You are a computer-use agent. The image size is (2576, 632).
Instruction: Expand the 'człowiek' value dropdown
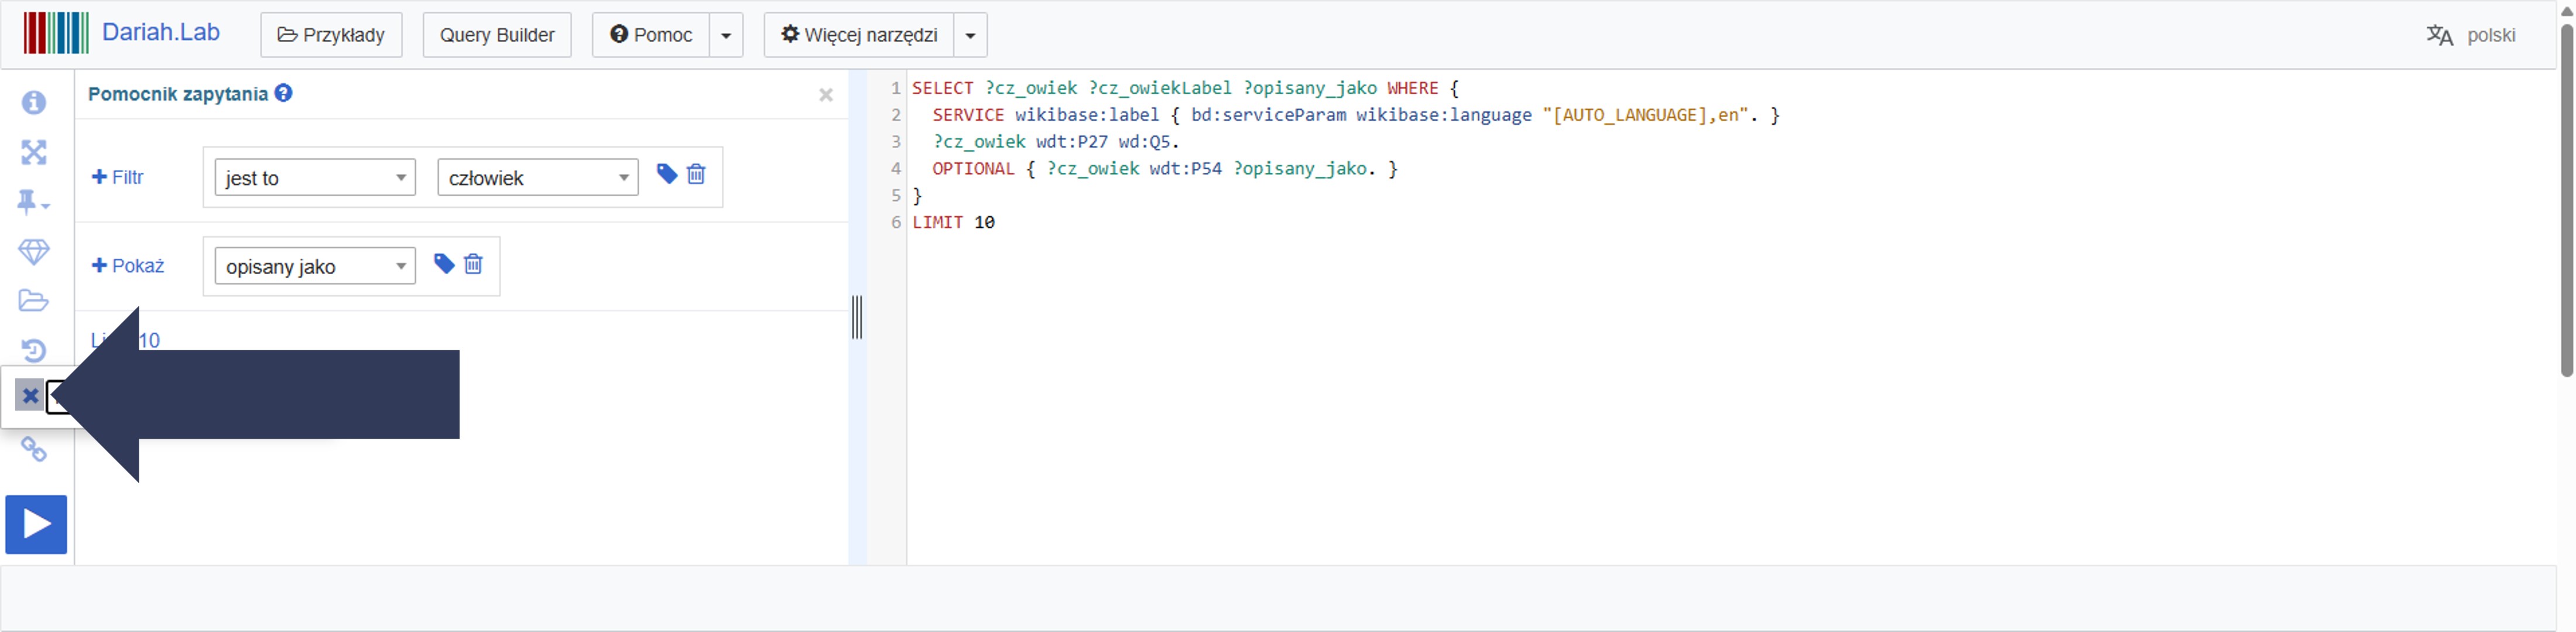[538, 178]
